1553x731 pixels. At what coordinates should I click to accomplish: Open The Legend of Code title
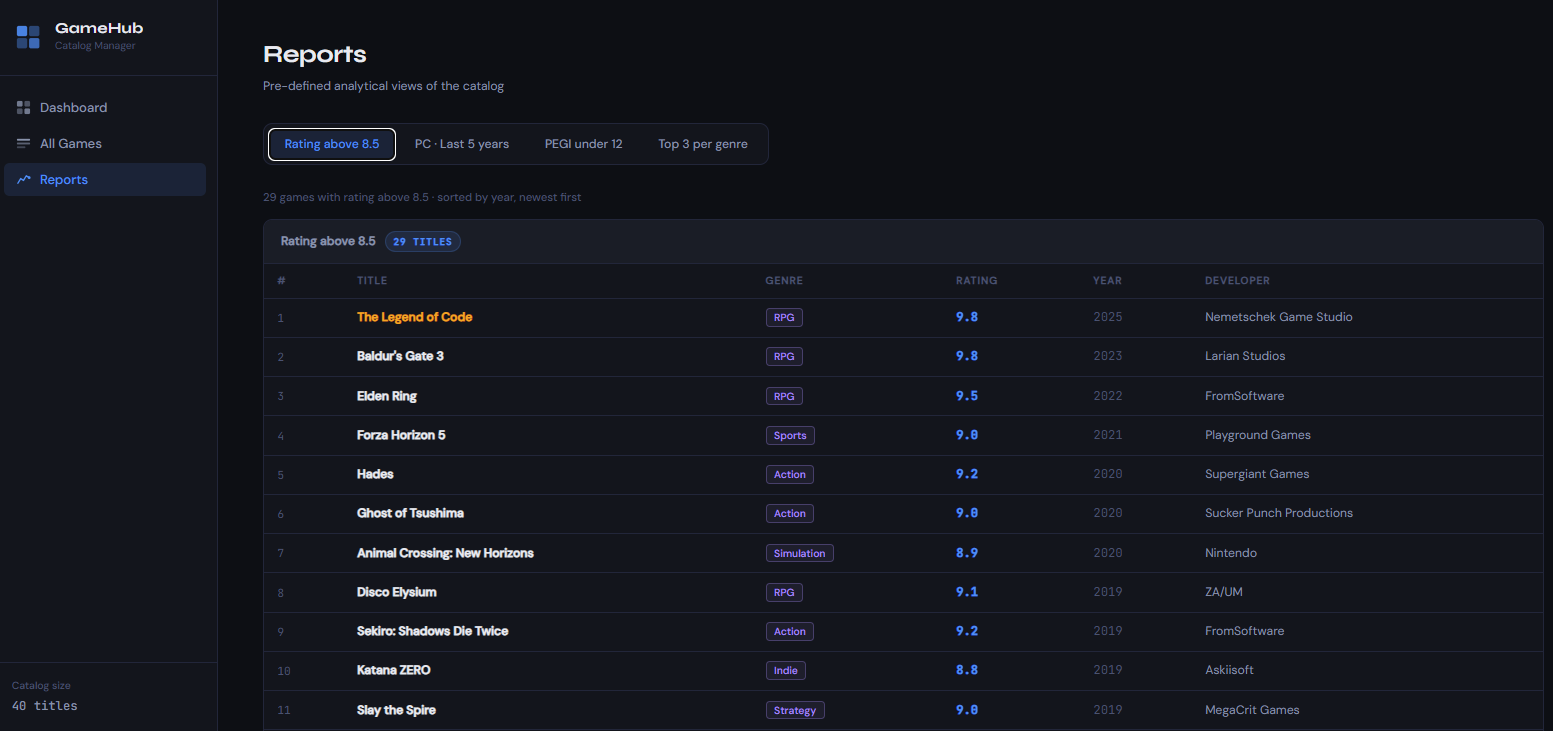414,317
